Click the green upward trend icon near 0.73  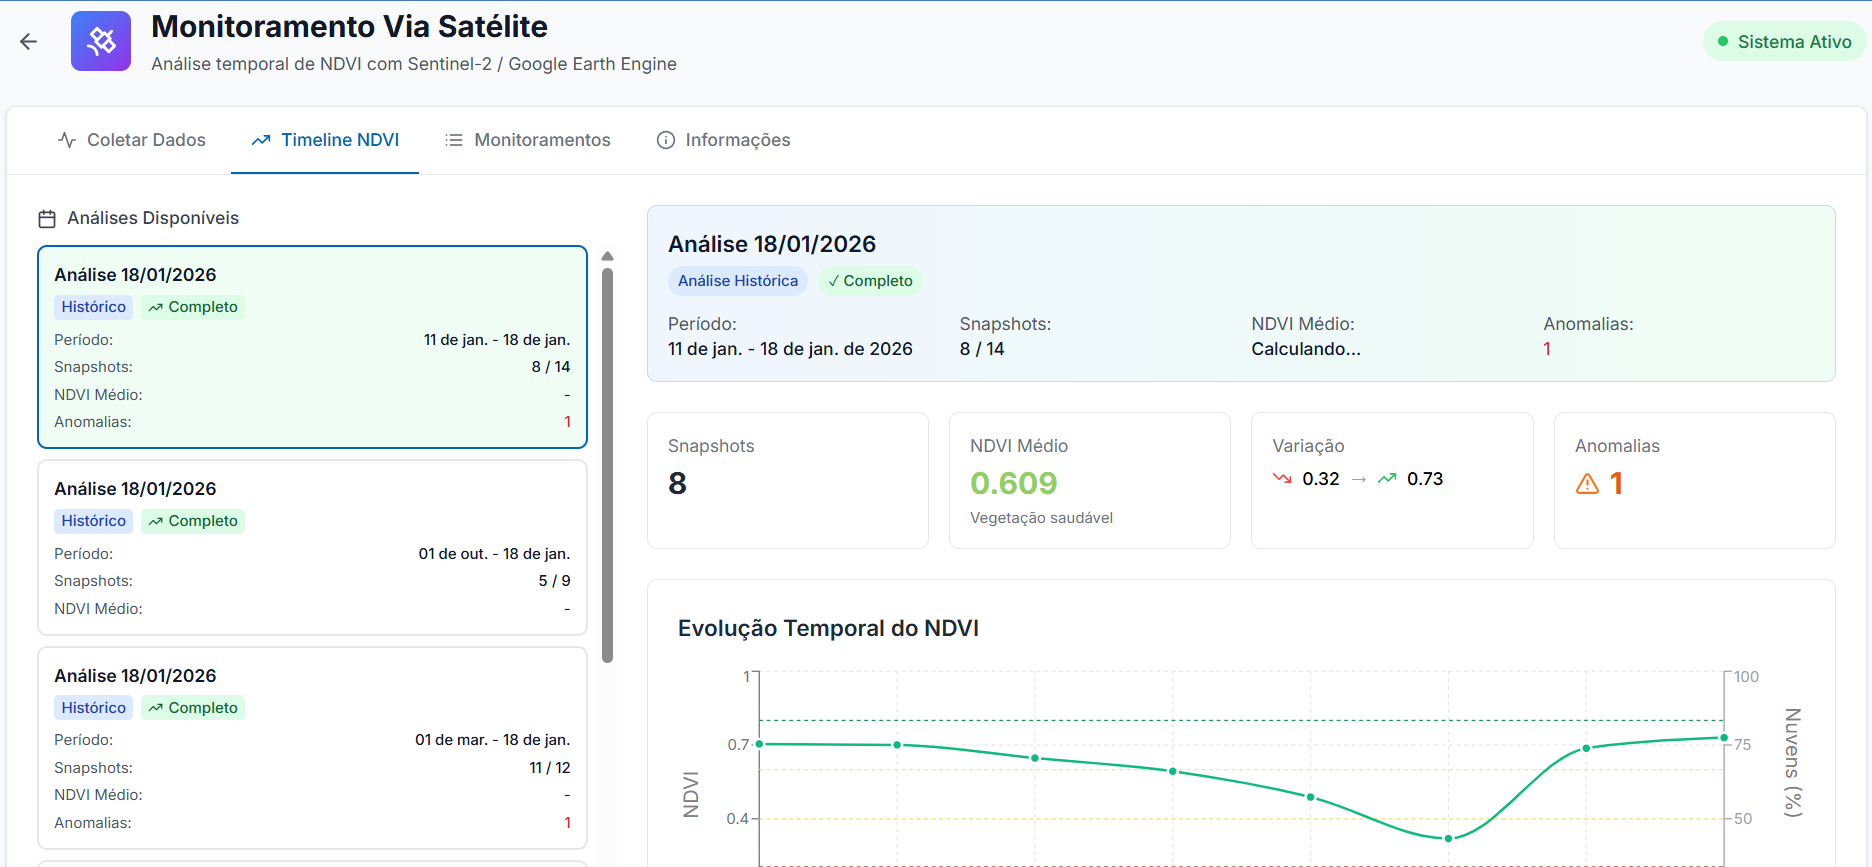[x=1387, y=479]
